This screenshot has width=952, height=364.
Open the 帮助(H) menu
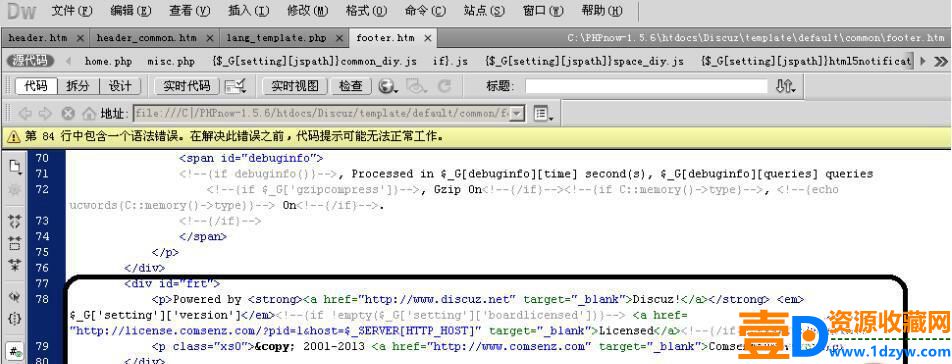coord(602,11)
